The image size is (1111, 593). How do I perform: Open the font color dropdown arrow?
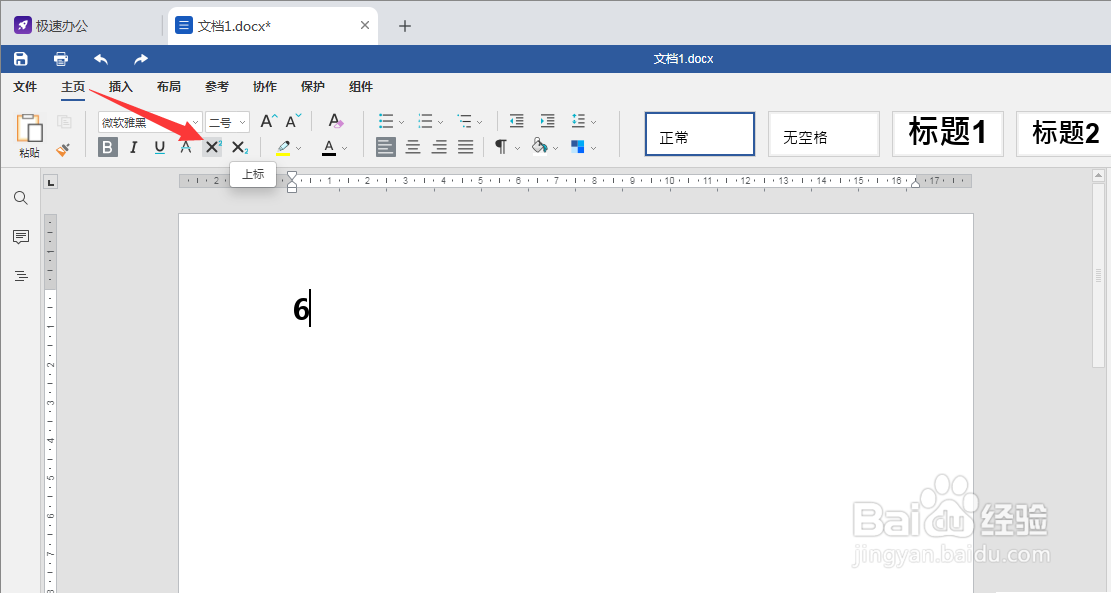(x=344, y=148)
